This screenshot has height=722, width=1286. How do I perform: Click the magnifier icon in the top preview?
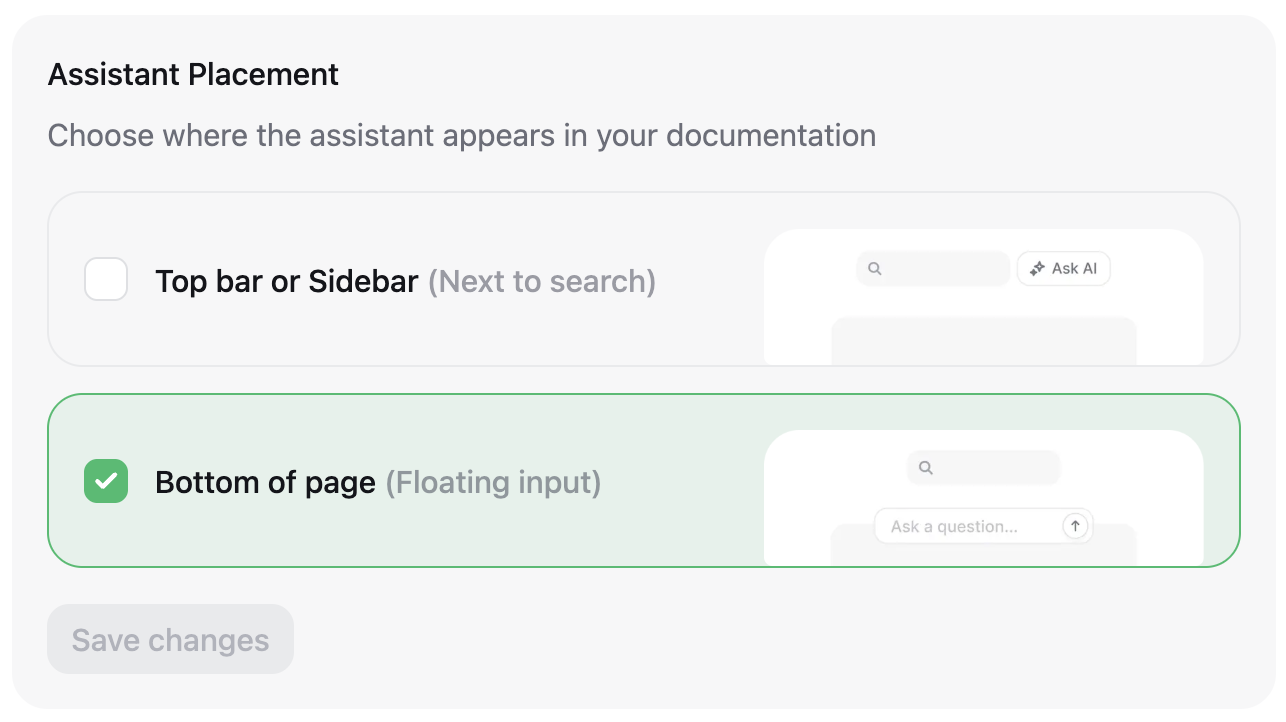(874, 268)
